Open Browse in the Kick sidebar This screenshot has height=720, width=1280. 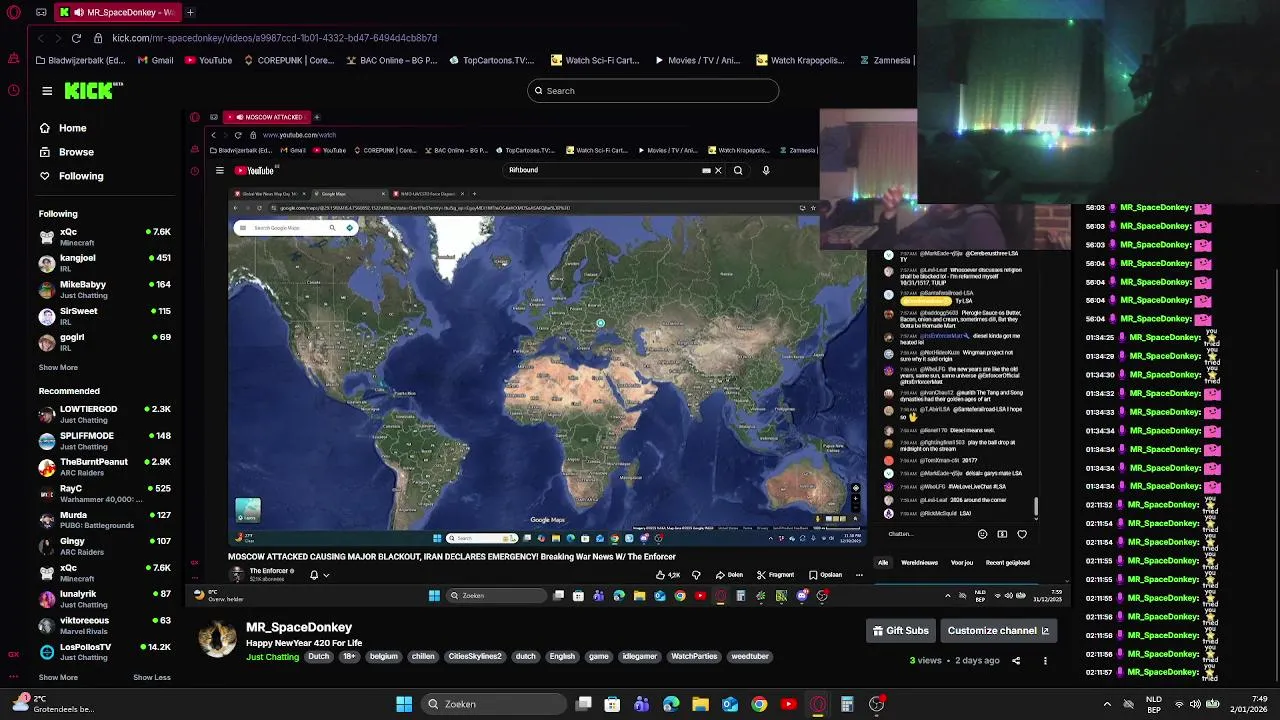click(x=66, y=152)
